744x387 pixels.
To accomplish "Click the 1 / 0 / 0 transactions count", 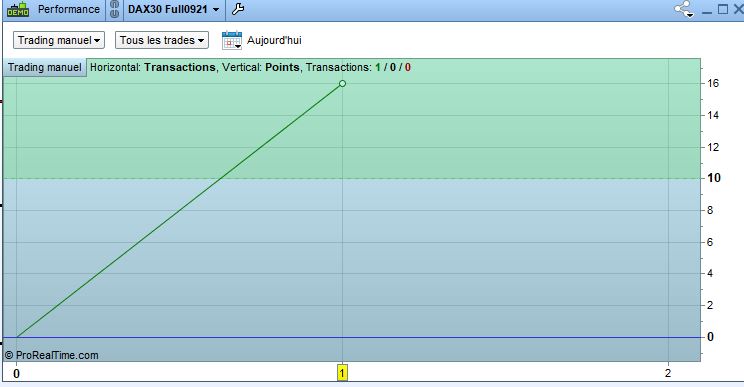I will click(393, 67).
